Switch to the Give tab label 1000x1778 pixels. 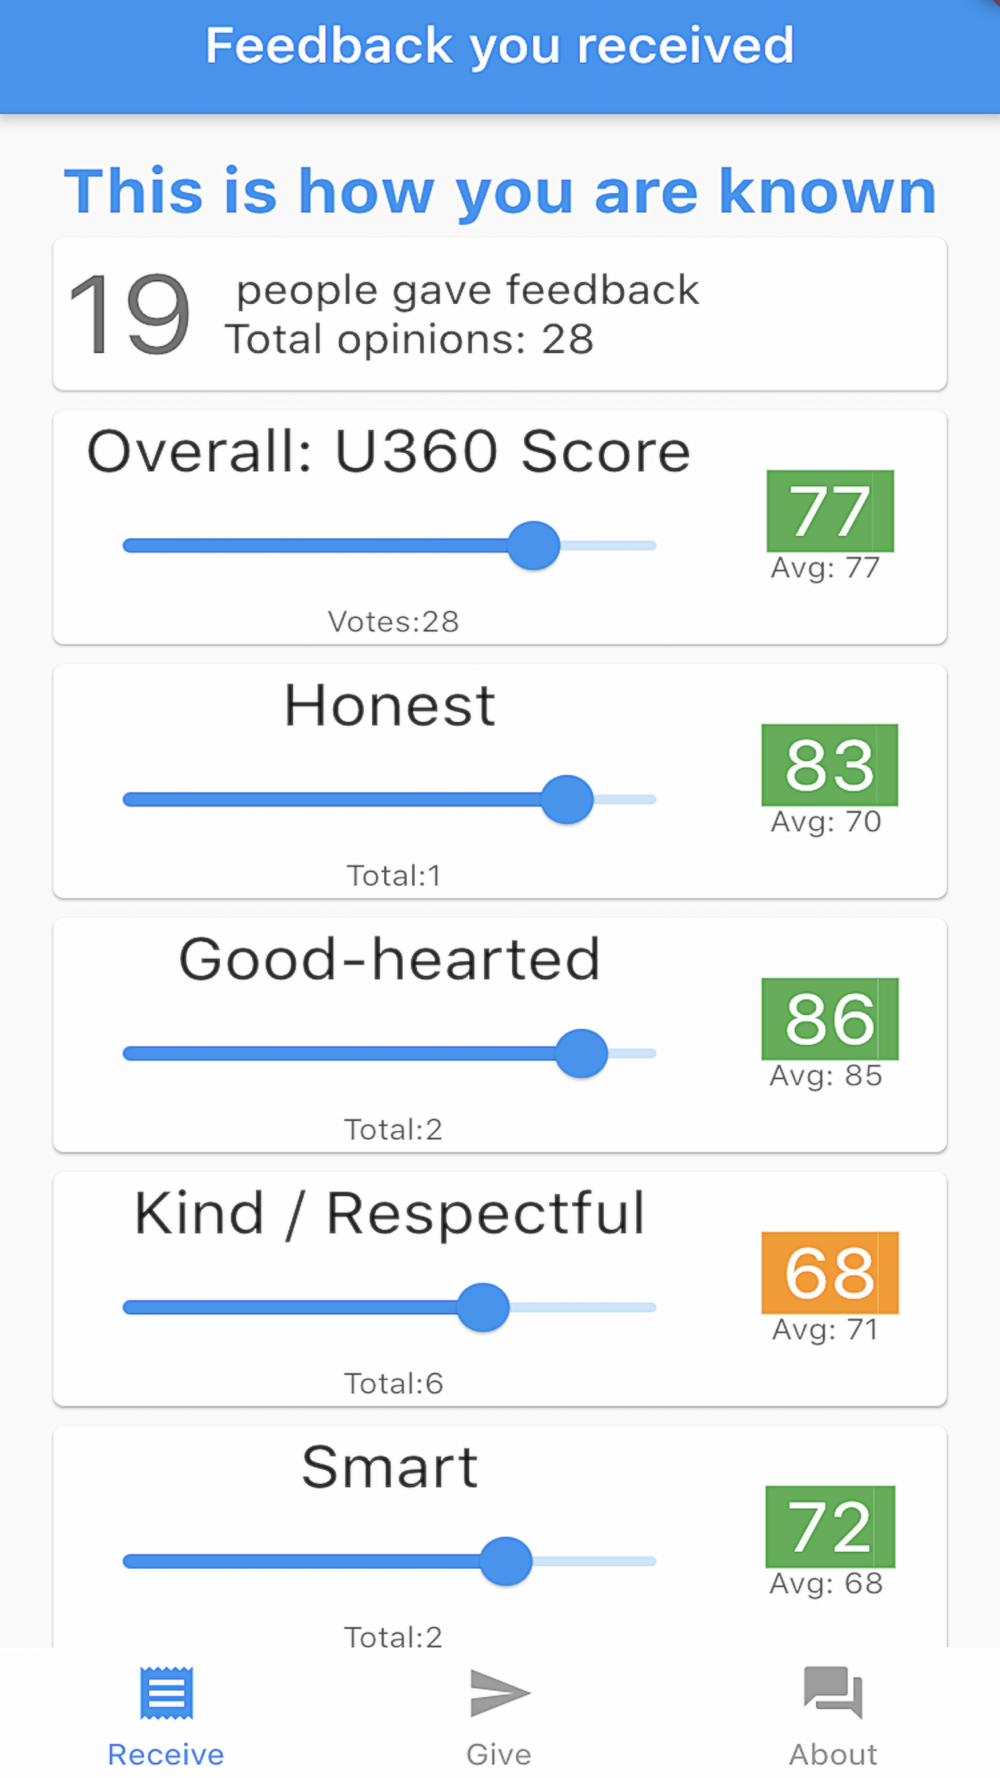click(499, 1754)
